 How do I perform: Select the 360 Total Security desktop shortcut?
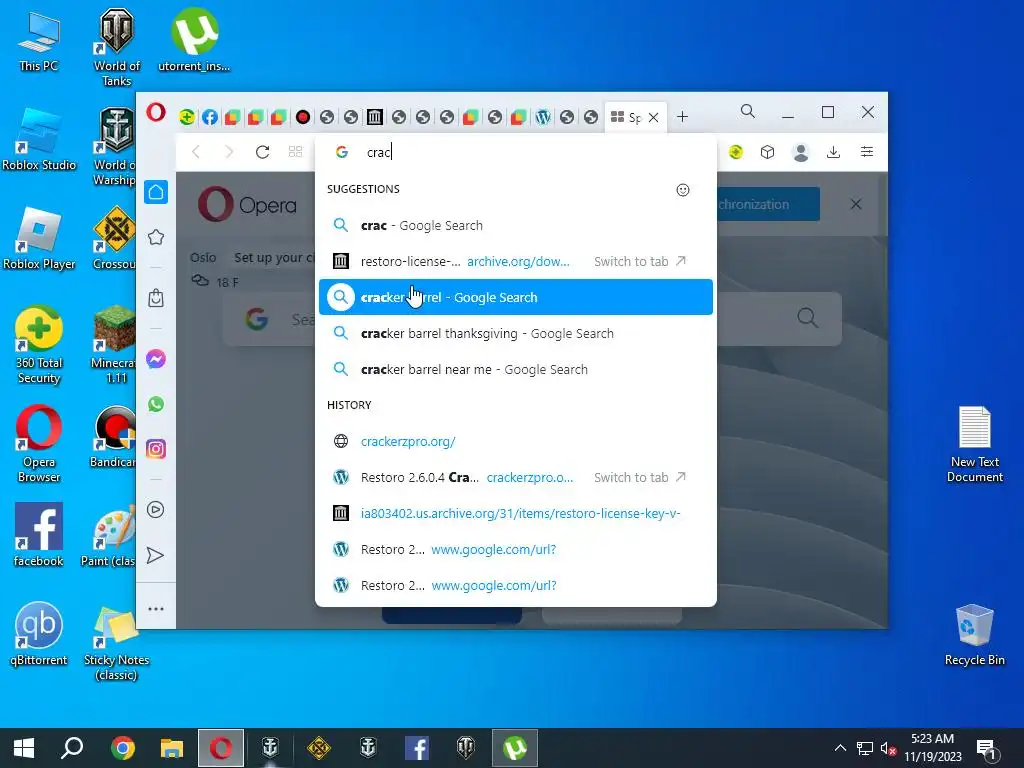tap(39, 345)
